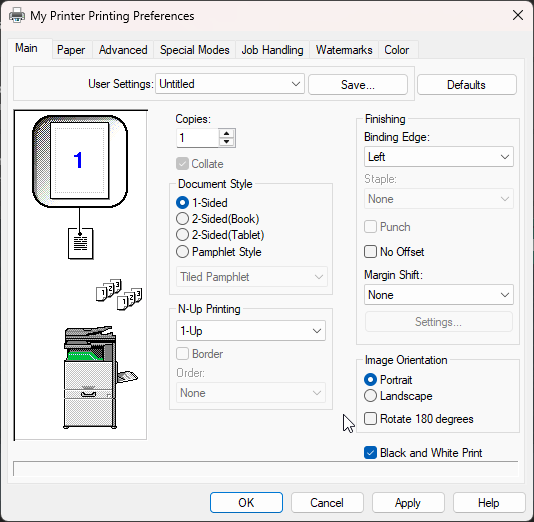This screenshot has height=522, width=534.
Task: Click the printer icon in title bar
Action: (x=17, y=16)
